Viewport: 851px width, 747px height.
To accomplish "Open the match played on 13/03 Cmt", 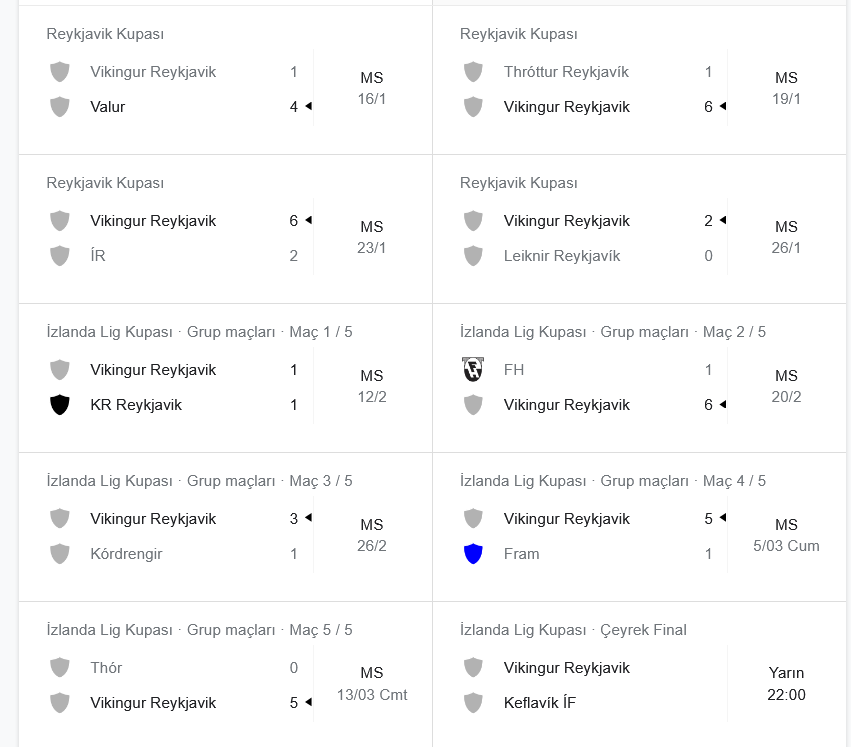I will [225, 676].
